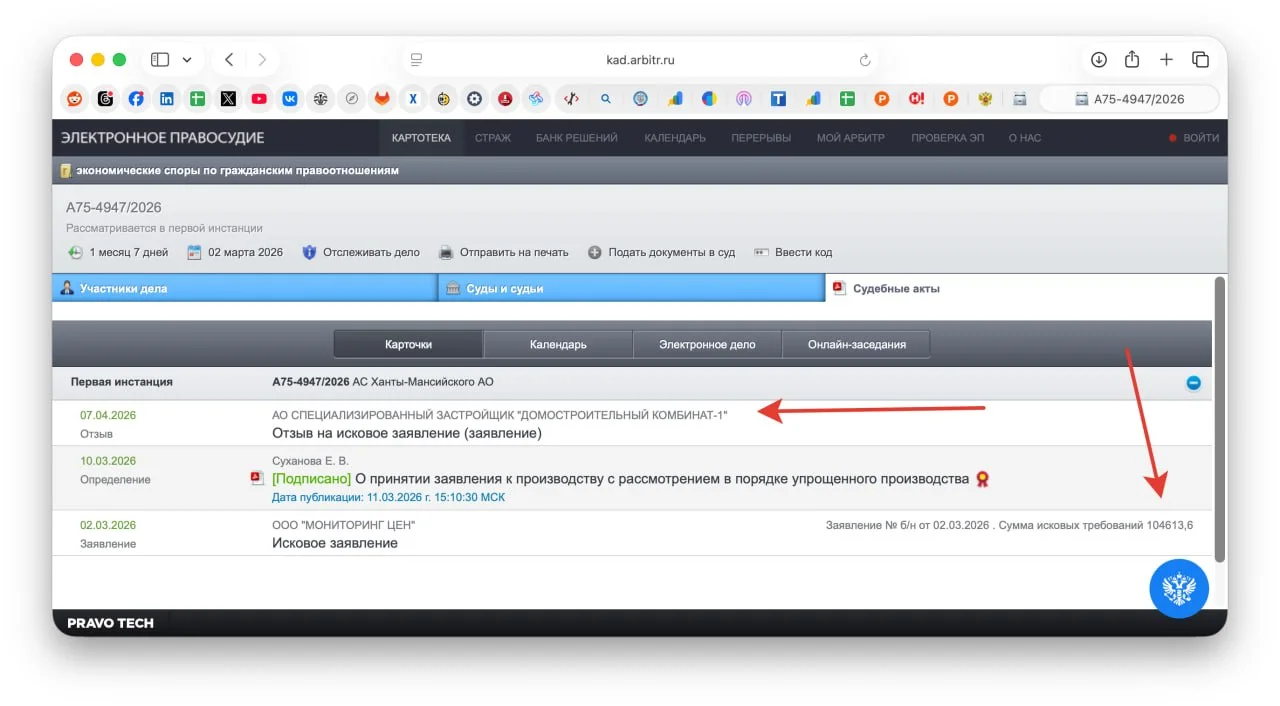Click the Reddit bookmark icon
Viewport: 1280px width, 706px height.
[75, 99]
